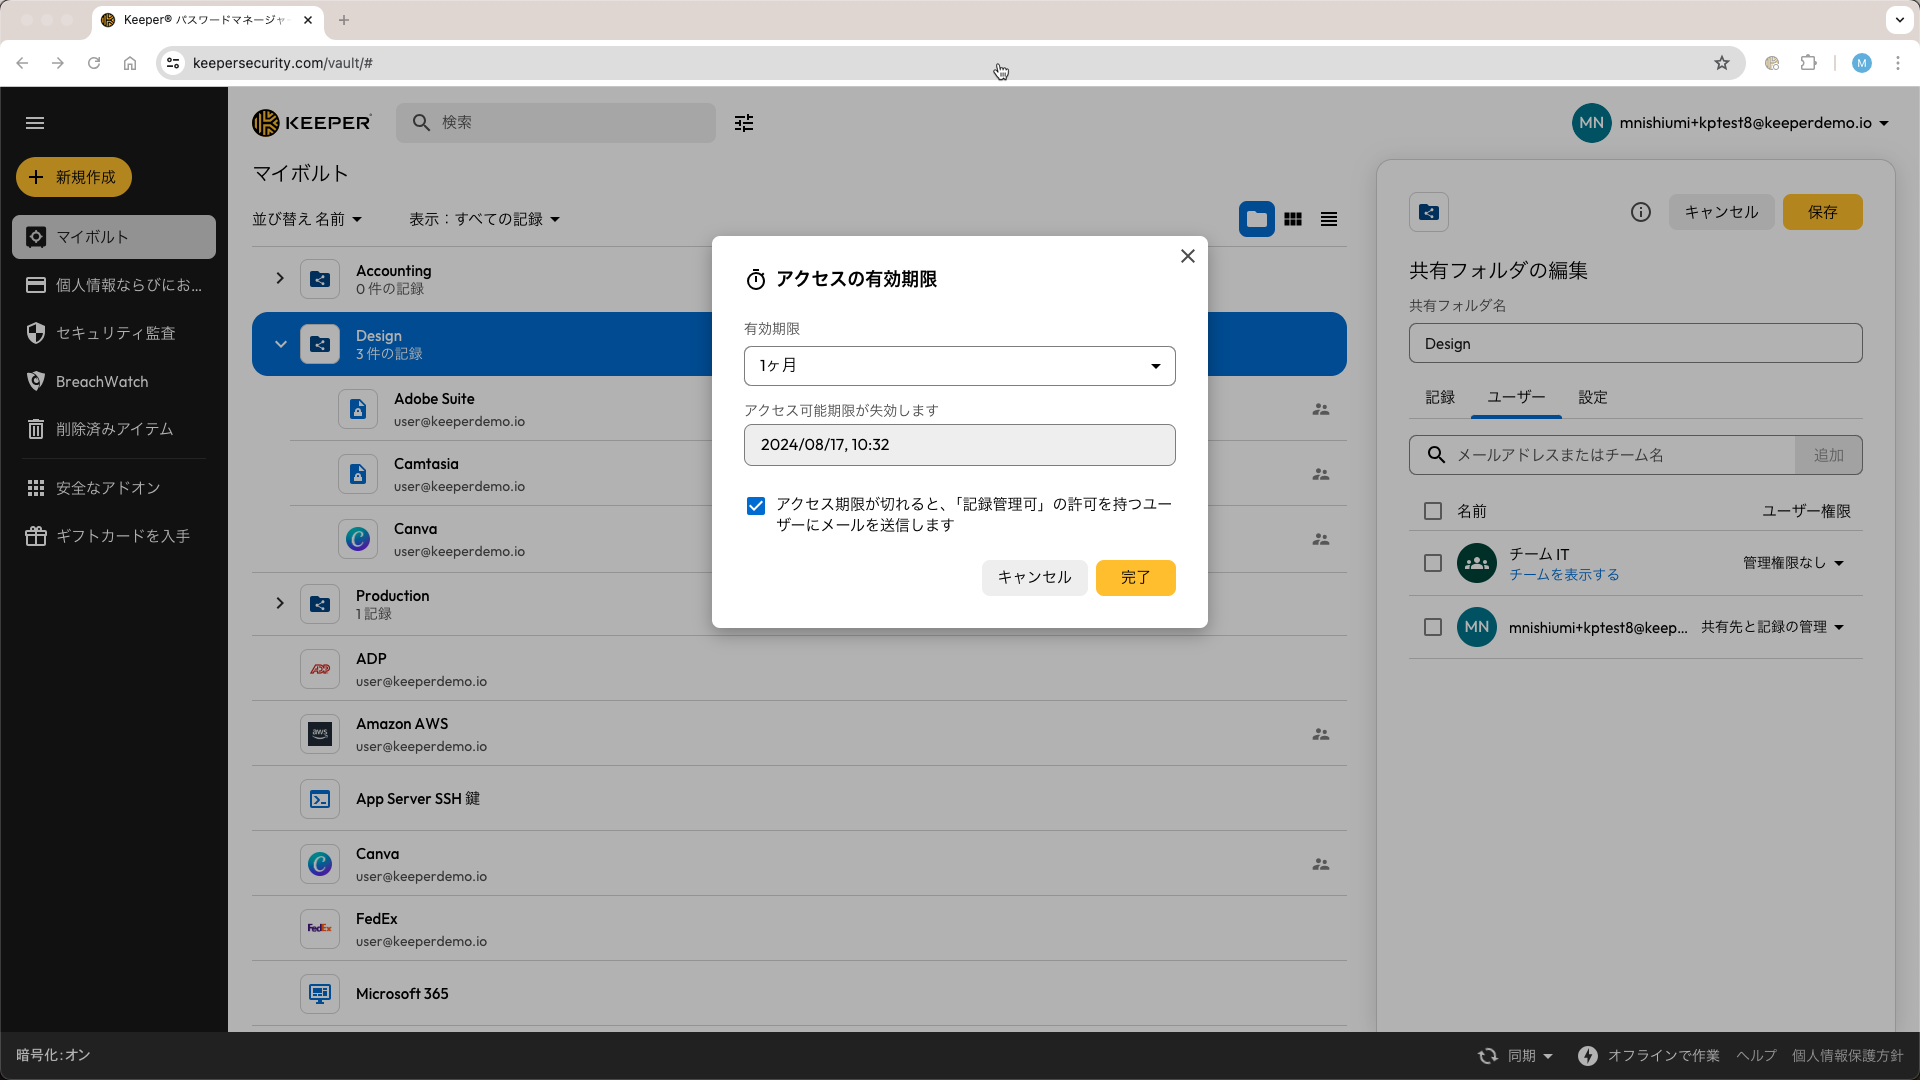The width and height of the screenshot is (1920, 1080).
Task: Uncheck the email notification checkbox
Action: (x=756, y=506)
